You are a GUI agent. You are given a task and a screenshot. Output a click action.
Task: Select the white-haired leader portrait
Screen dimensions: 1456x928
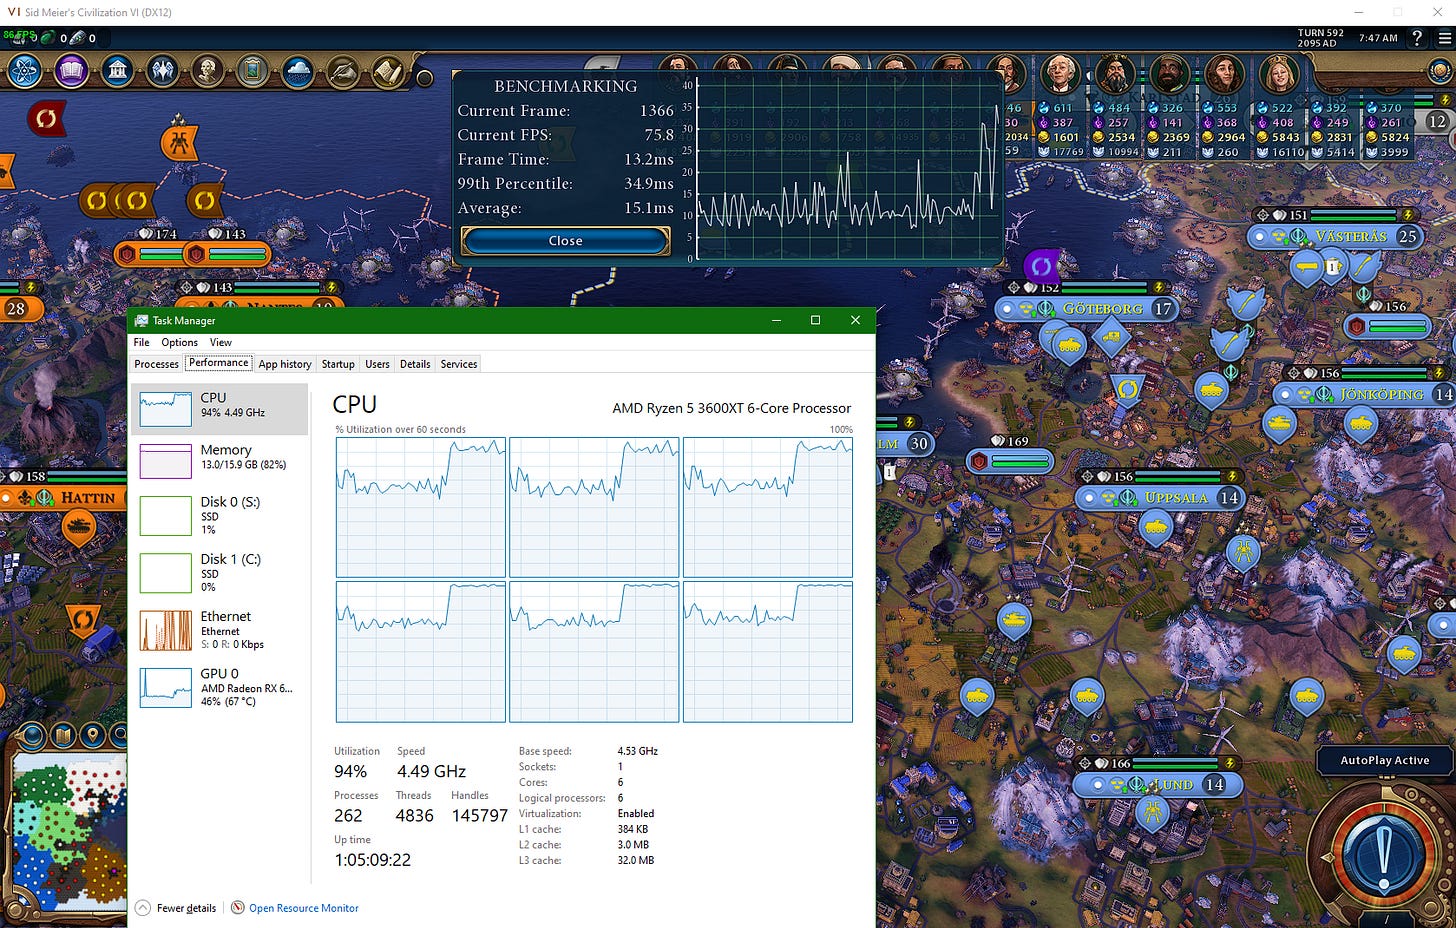1060,73
